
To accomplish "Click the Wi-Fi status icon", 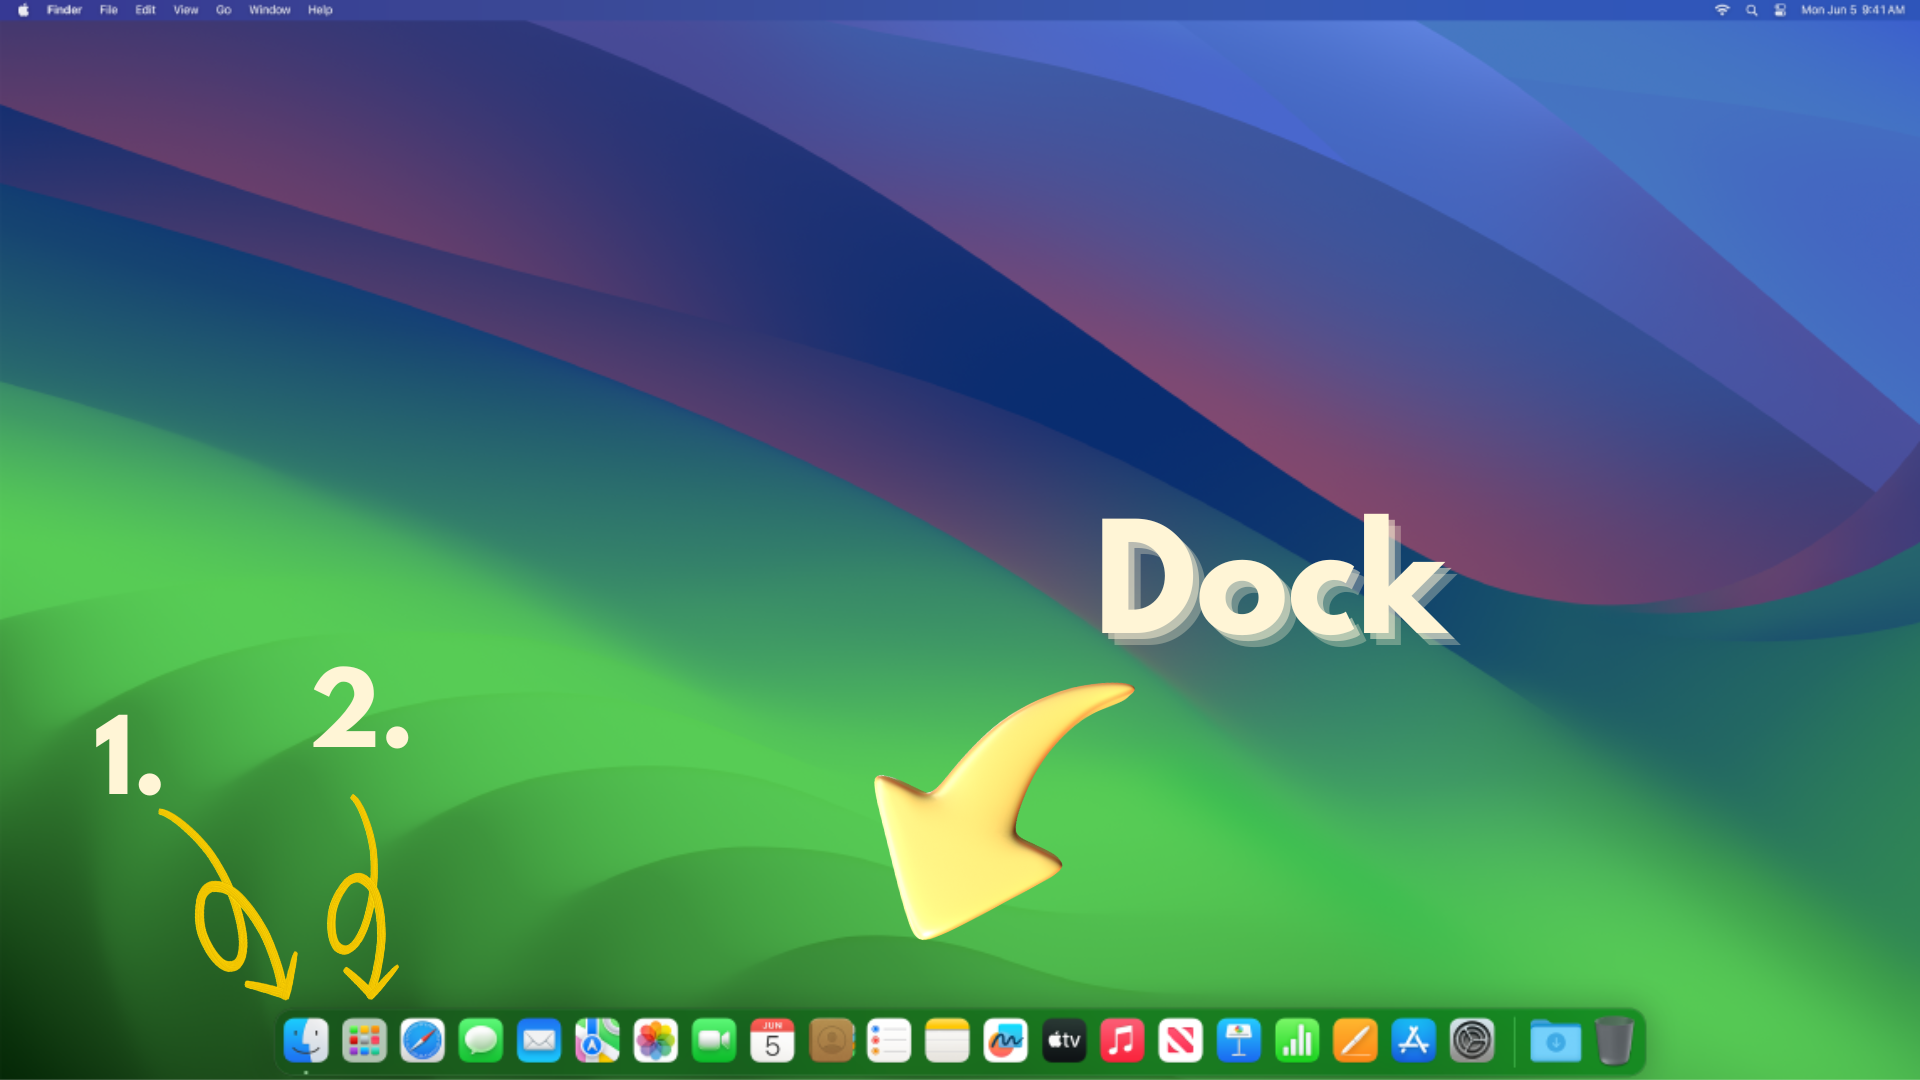I will [x=1722, y=10].
